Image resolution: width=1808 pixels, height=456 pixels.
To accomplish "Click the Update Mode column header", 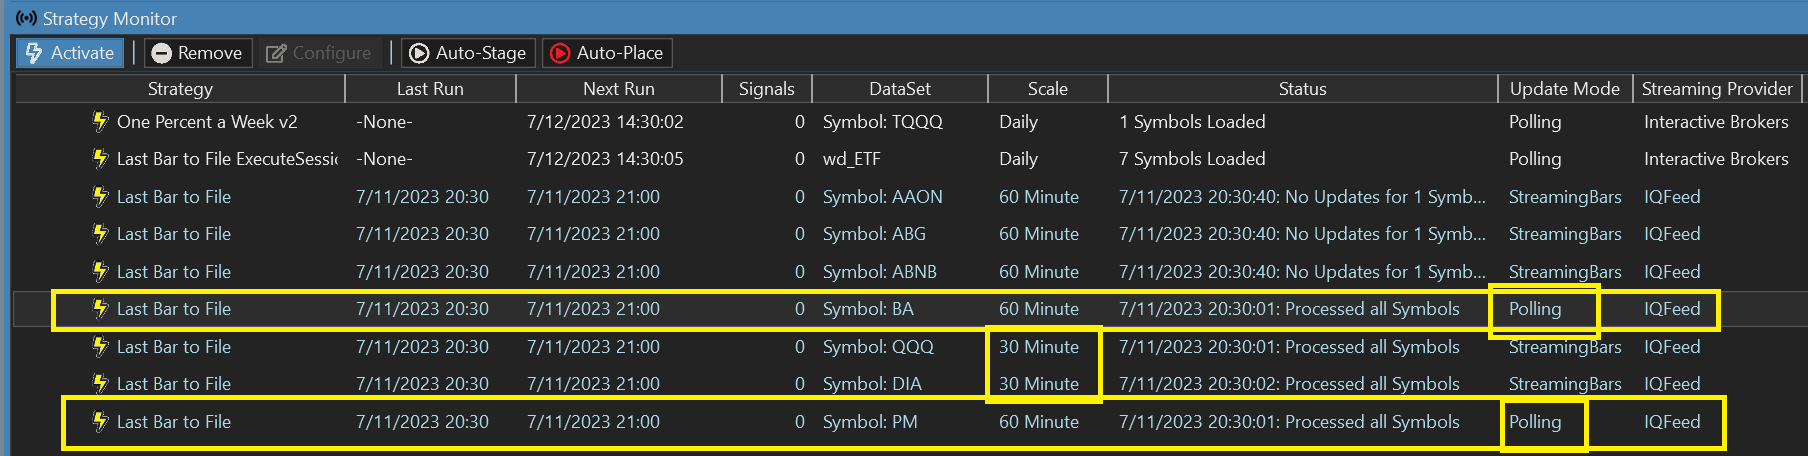I will pyautogui.click(x=1564, y=89).
